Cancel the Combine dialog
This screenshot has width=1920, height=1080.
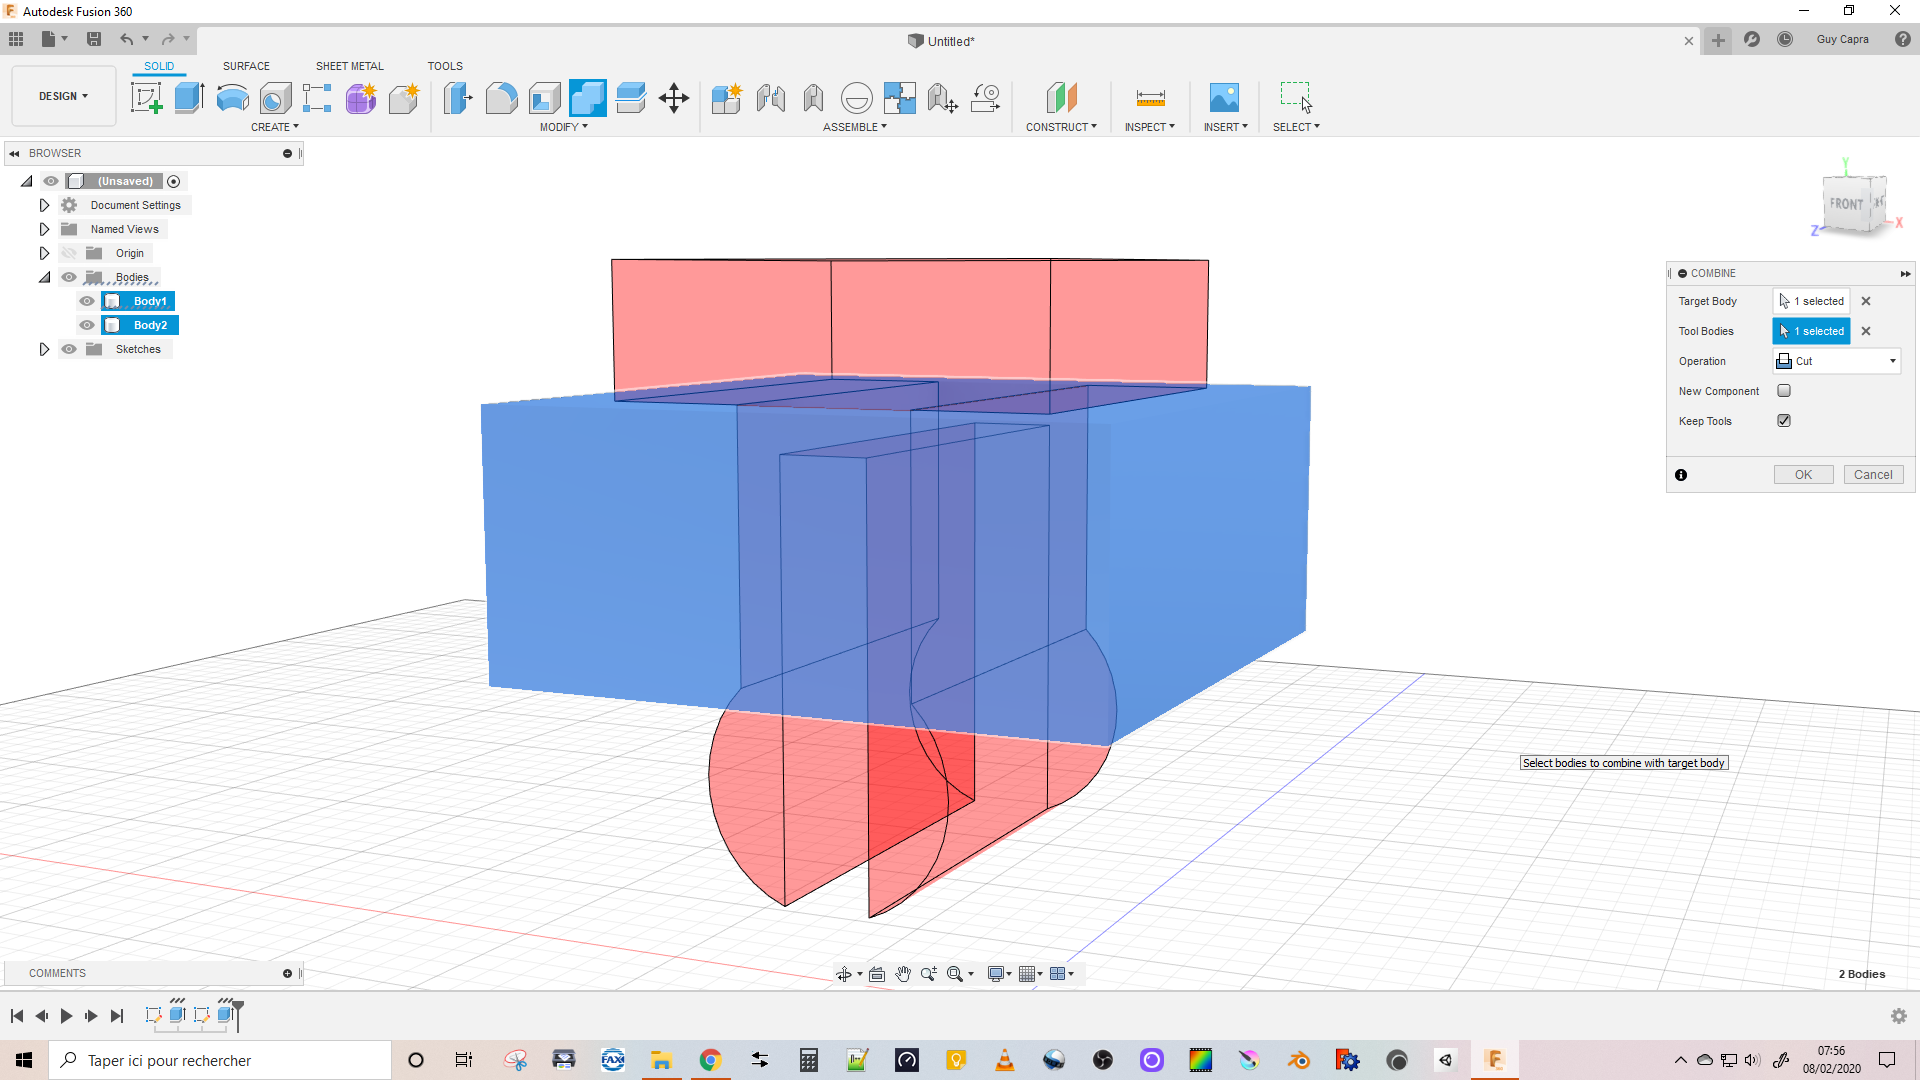click(x=1872, y=475)
